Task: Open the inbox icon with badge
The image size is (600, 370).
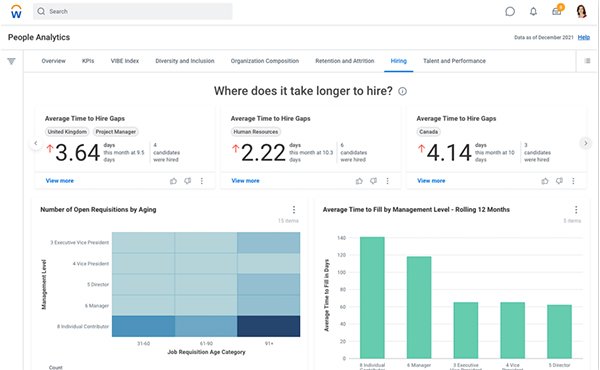Action: tap(557, 10)
